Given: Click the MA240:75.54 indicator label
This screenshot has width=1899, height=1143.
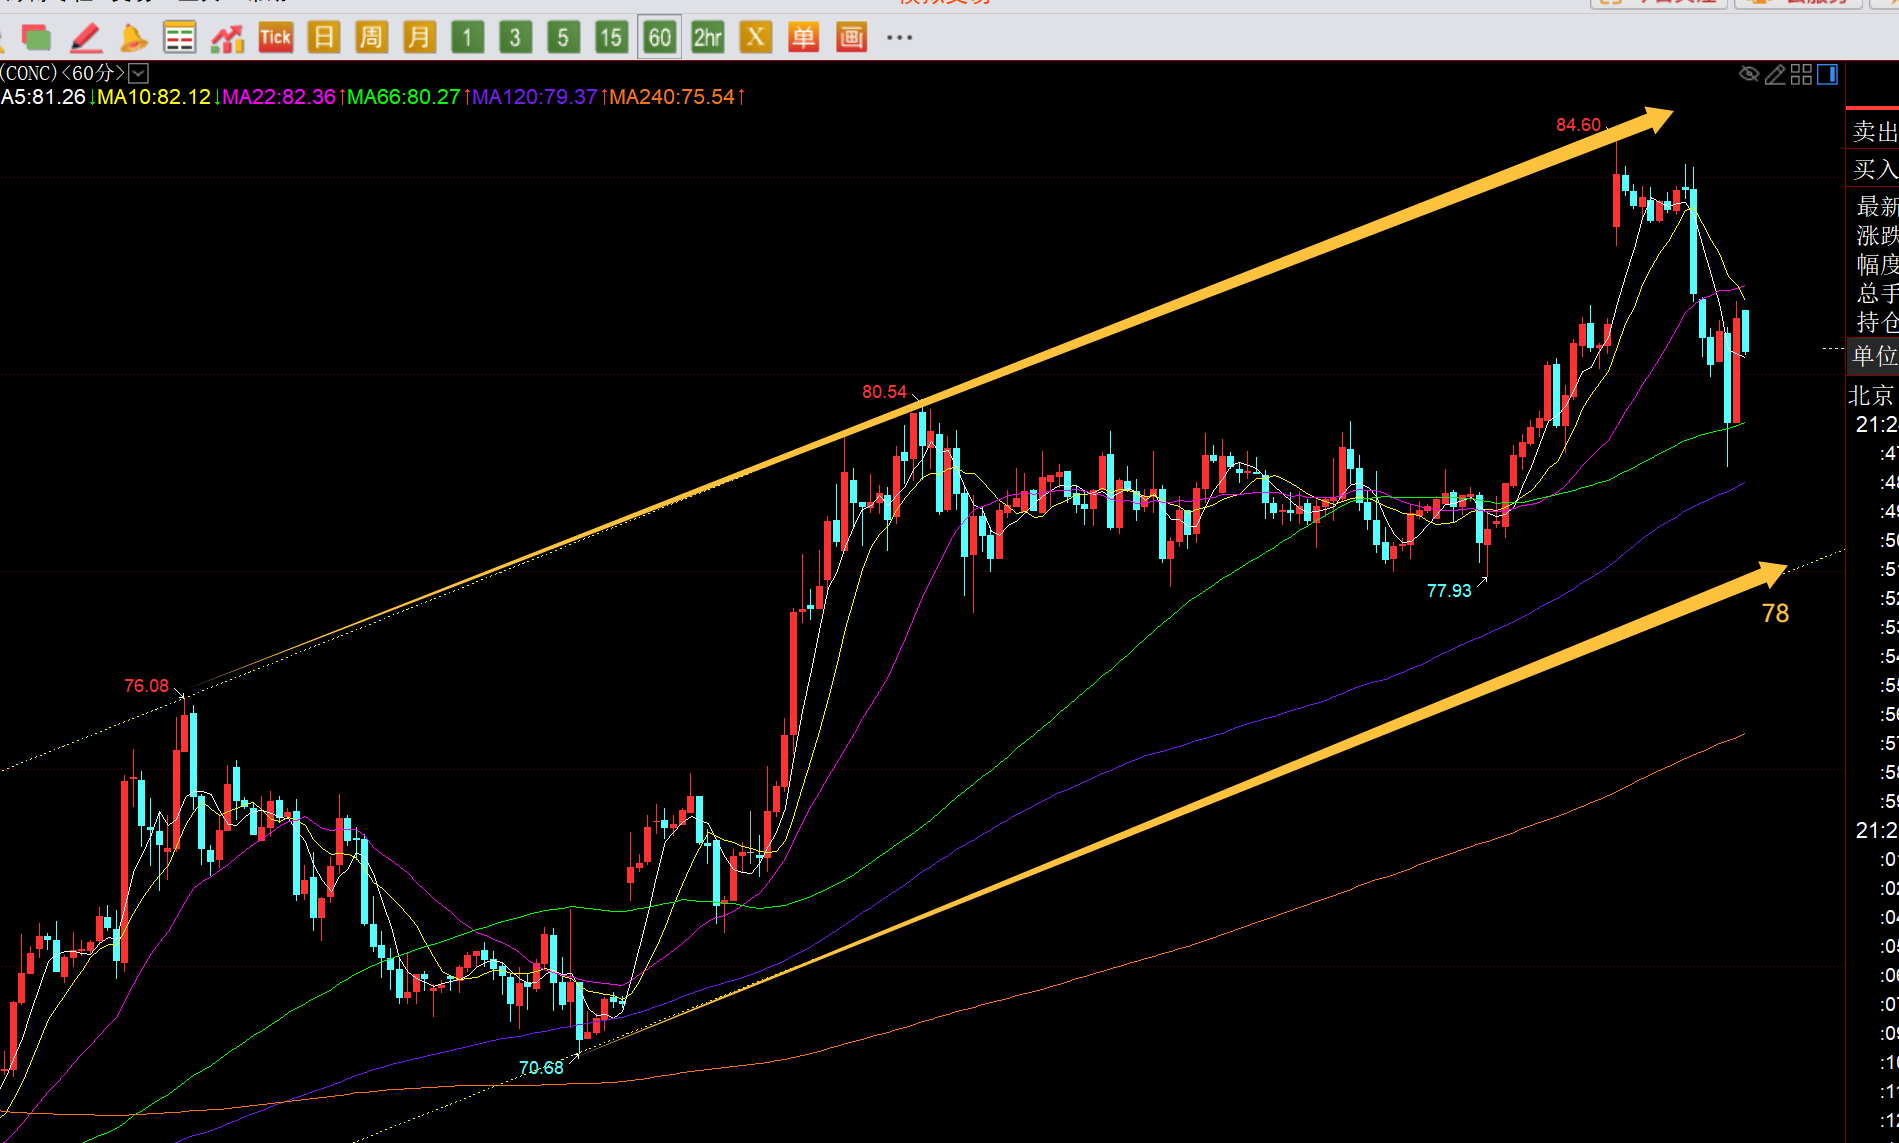Looking at the screenshot, I should coord(672,97).
